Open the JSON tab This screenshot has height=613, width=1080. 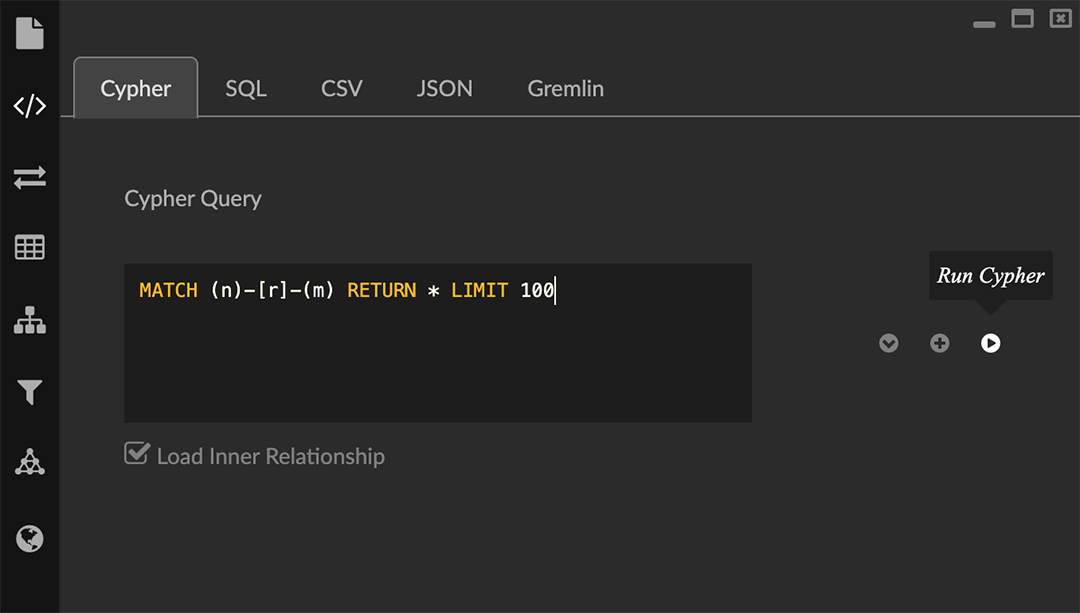point(445,89)
